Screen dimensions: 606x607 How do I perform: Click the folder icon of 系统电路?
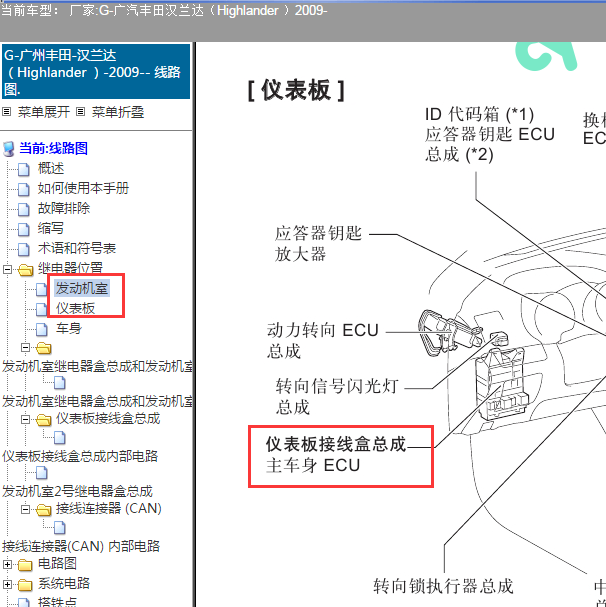(x=26, y=585)
